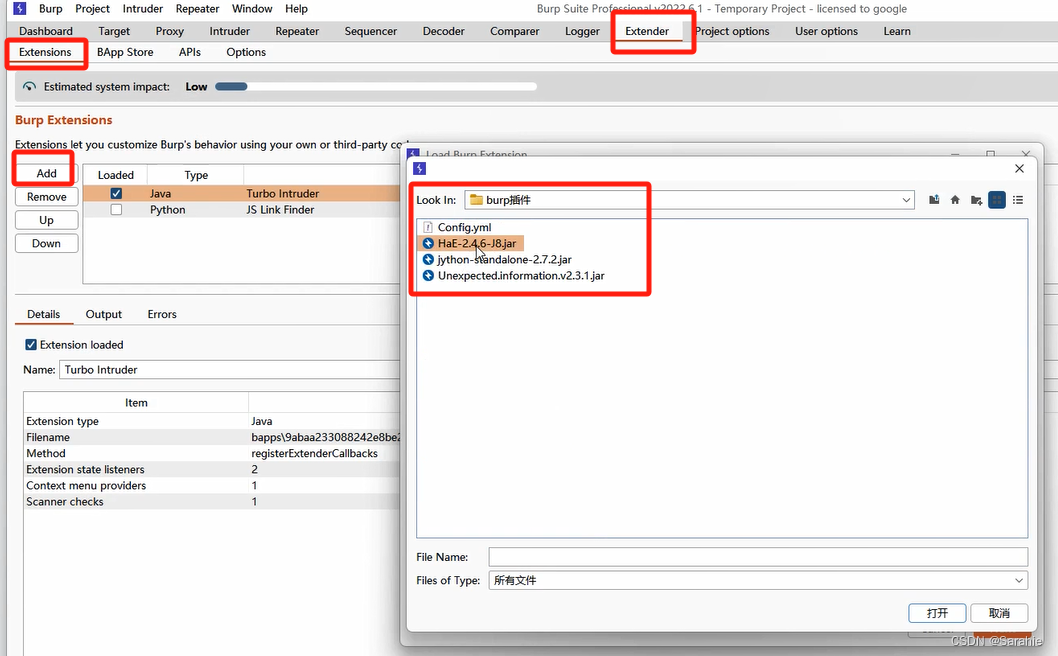Close the file chooser dialog
The width and height of the screenshot is (1058, 656).
click(1019, 169)
